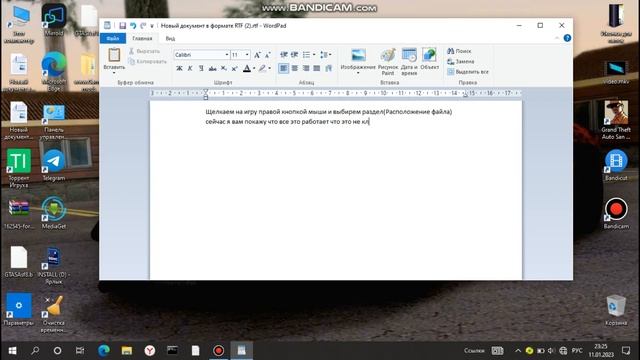The width and height of the screenshot is (640, 360).
Task: Click Замена replace button
Action: (x=461, y=61)
